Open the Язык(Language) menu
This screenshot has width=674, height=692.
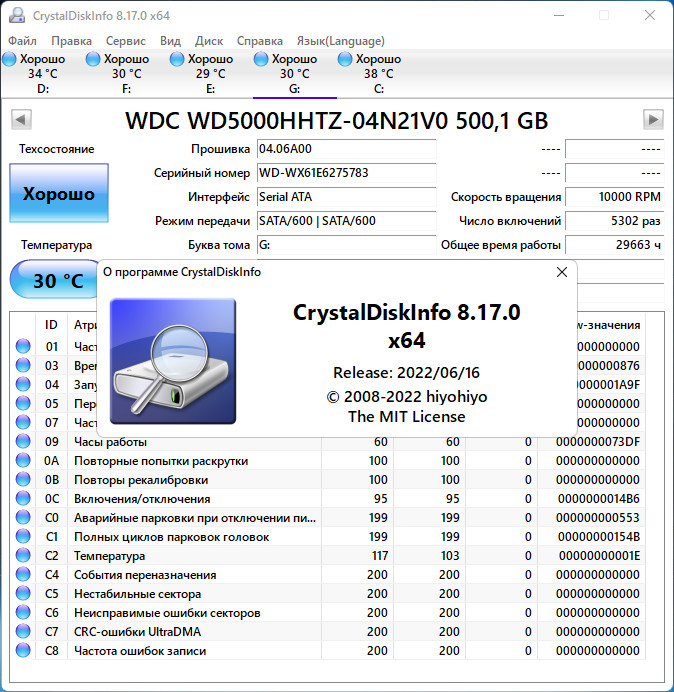(x=339, y=41)
